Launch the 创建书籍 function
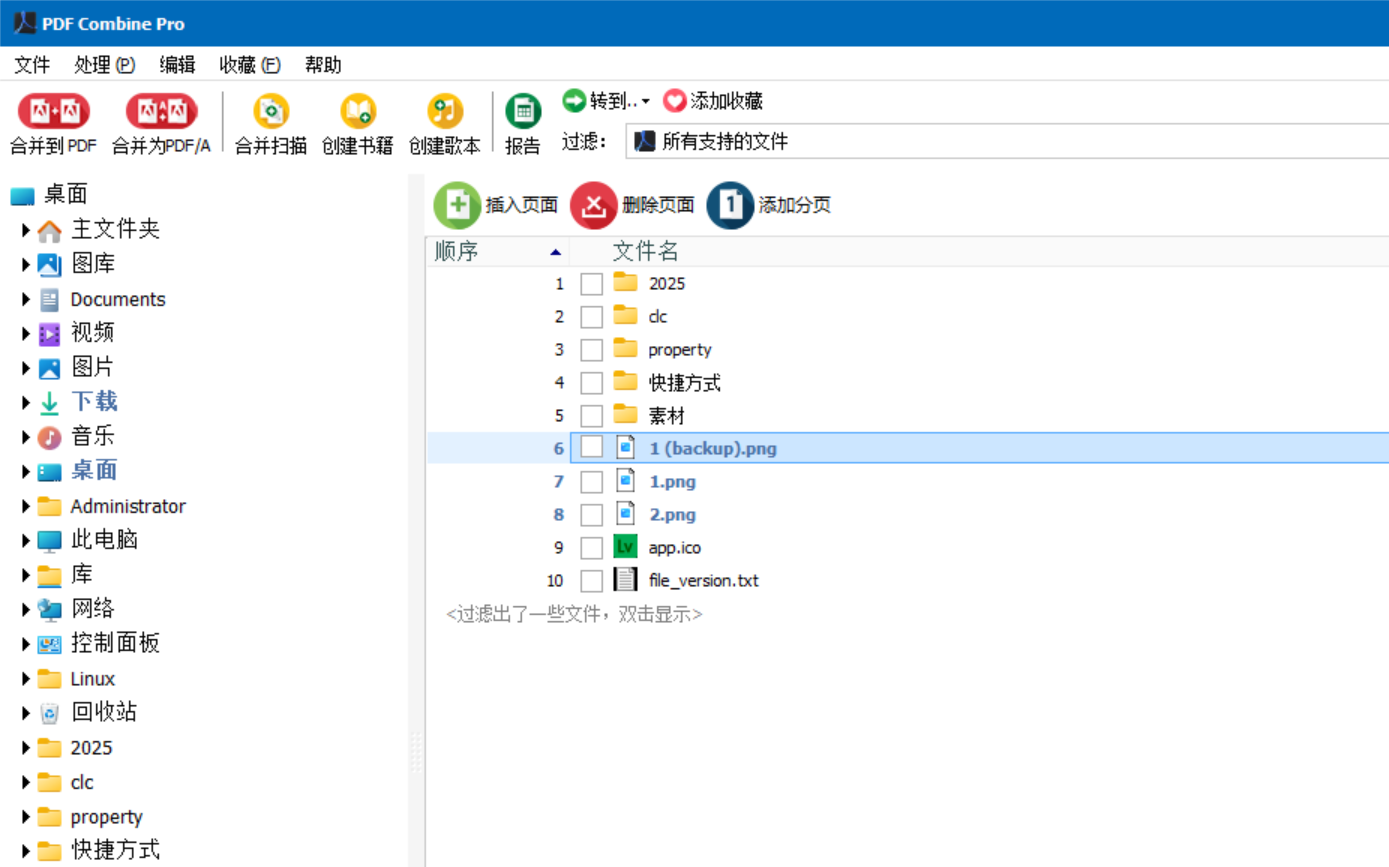Viewport: 1389px width, 867px height. coord(357,111)
